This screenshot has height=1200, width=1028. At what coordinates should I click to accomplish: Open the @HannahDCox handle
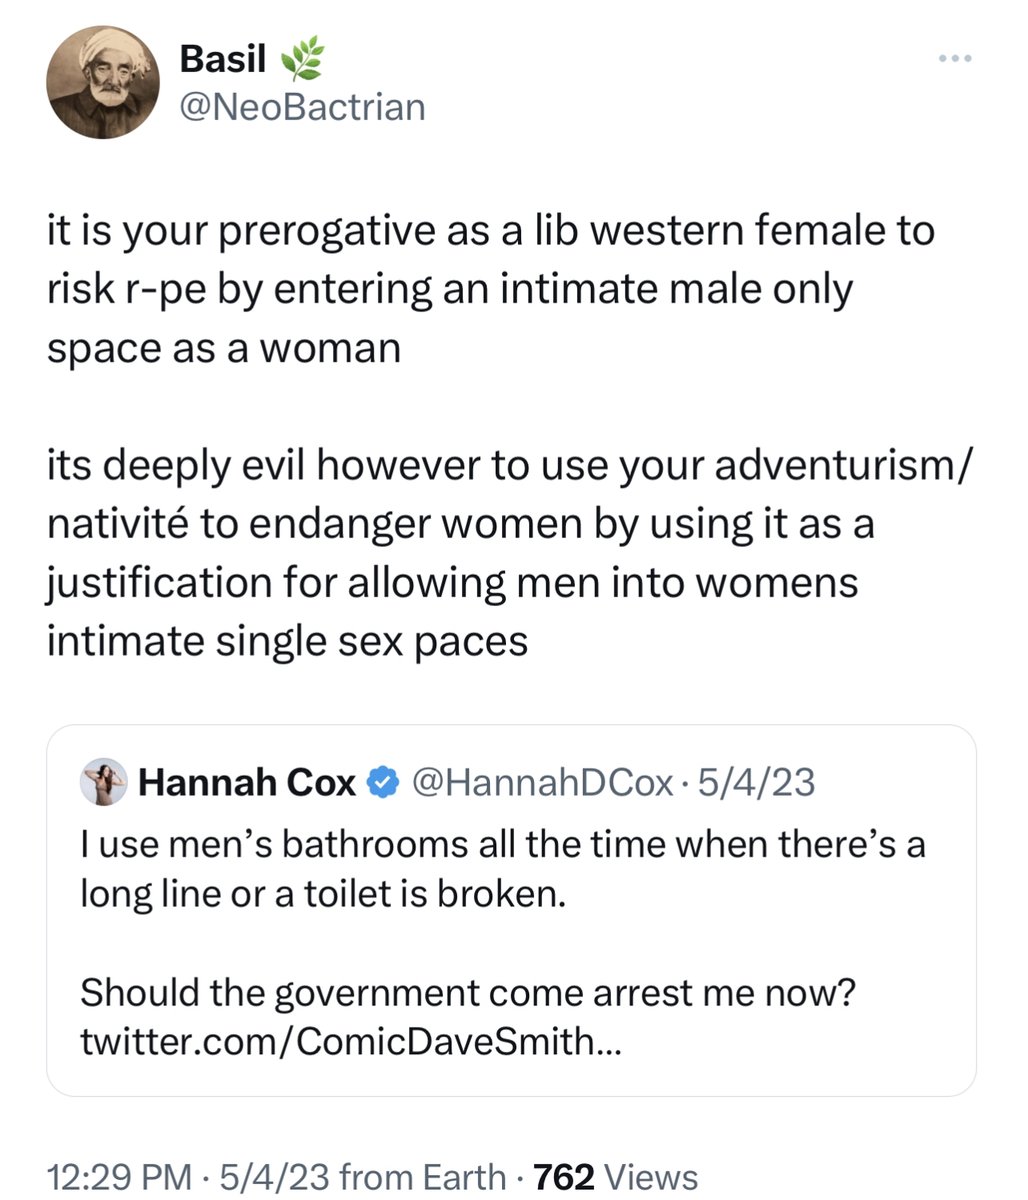coord(541,782)
